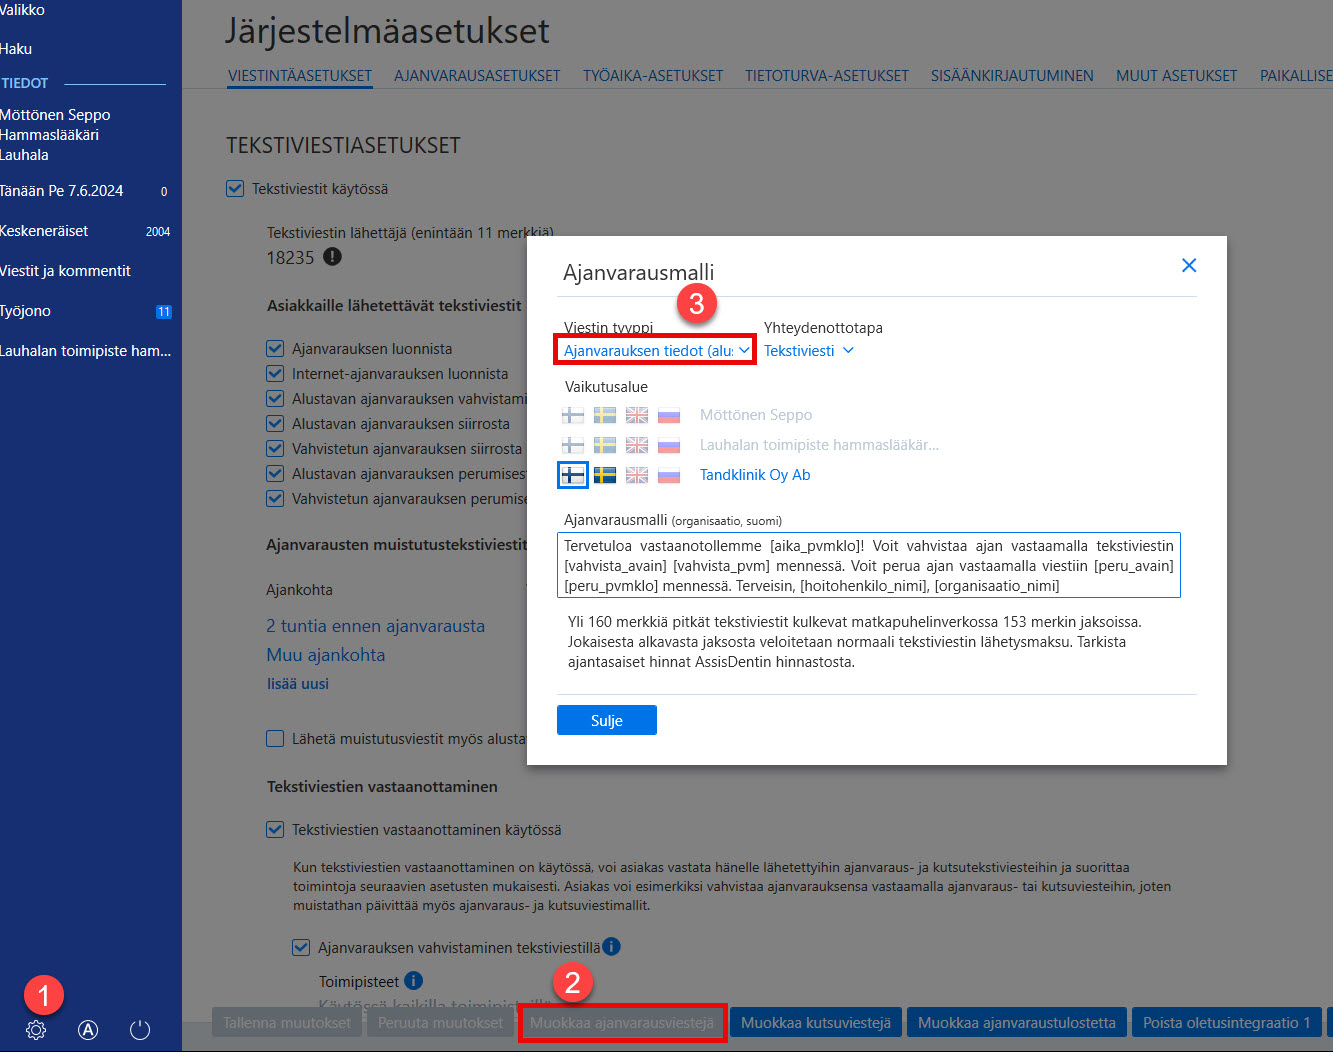Select Swedish flag in Möttönen Seppo row

[605, 415]
